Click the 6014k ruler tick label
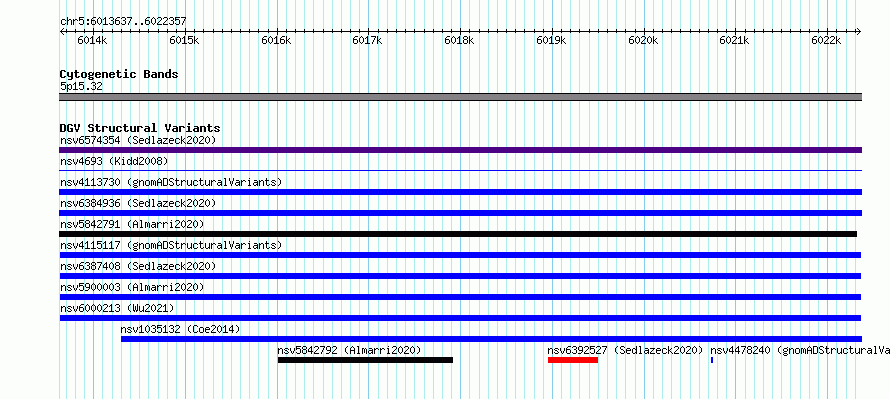The width and height of the screenshot is (890, 399). (x=92, y=41)
